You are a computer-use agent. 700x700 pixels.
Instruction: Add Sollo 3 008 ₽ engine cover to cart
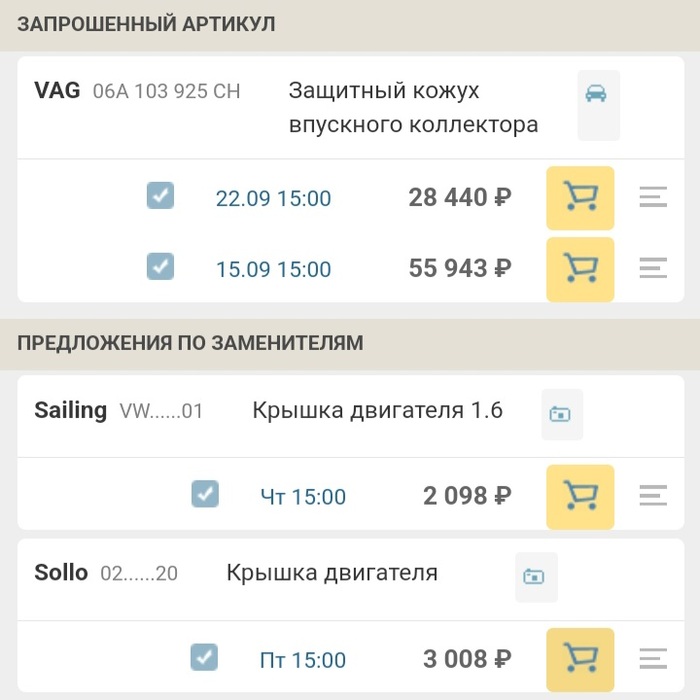click(x=580, y=660)
